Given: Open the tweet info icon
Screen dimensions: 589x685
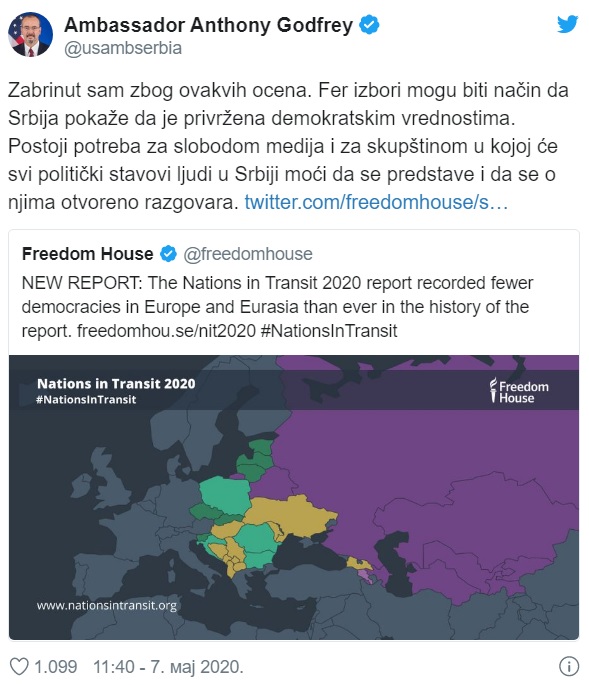Looking at the screenshot, I should (x=569, y=667).
